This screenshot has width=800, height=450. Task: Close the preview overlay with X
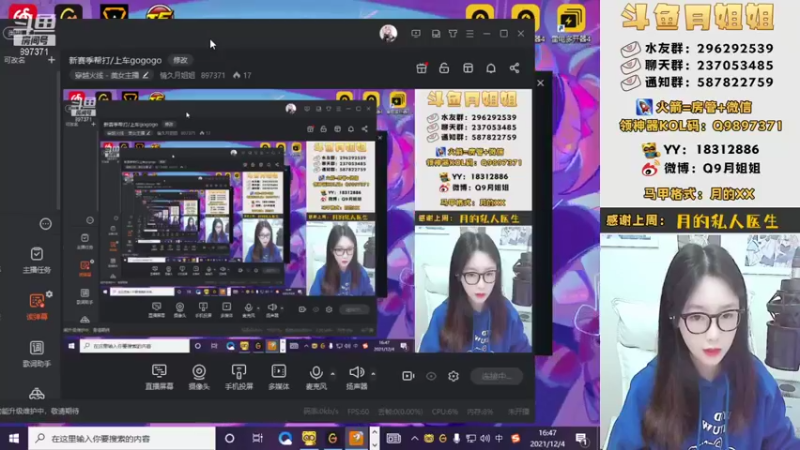[540, 83]
